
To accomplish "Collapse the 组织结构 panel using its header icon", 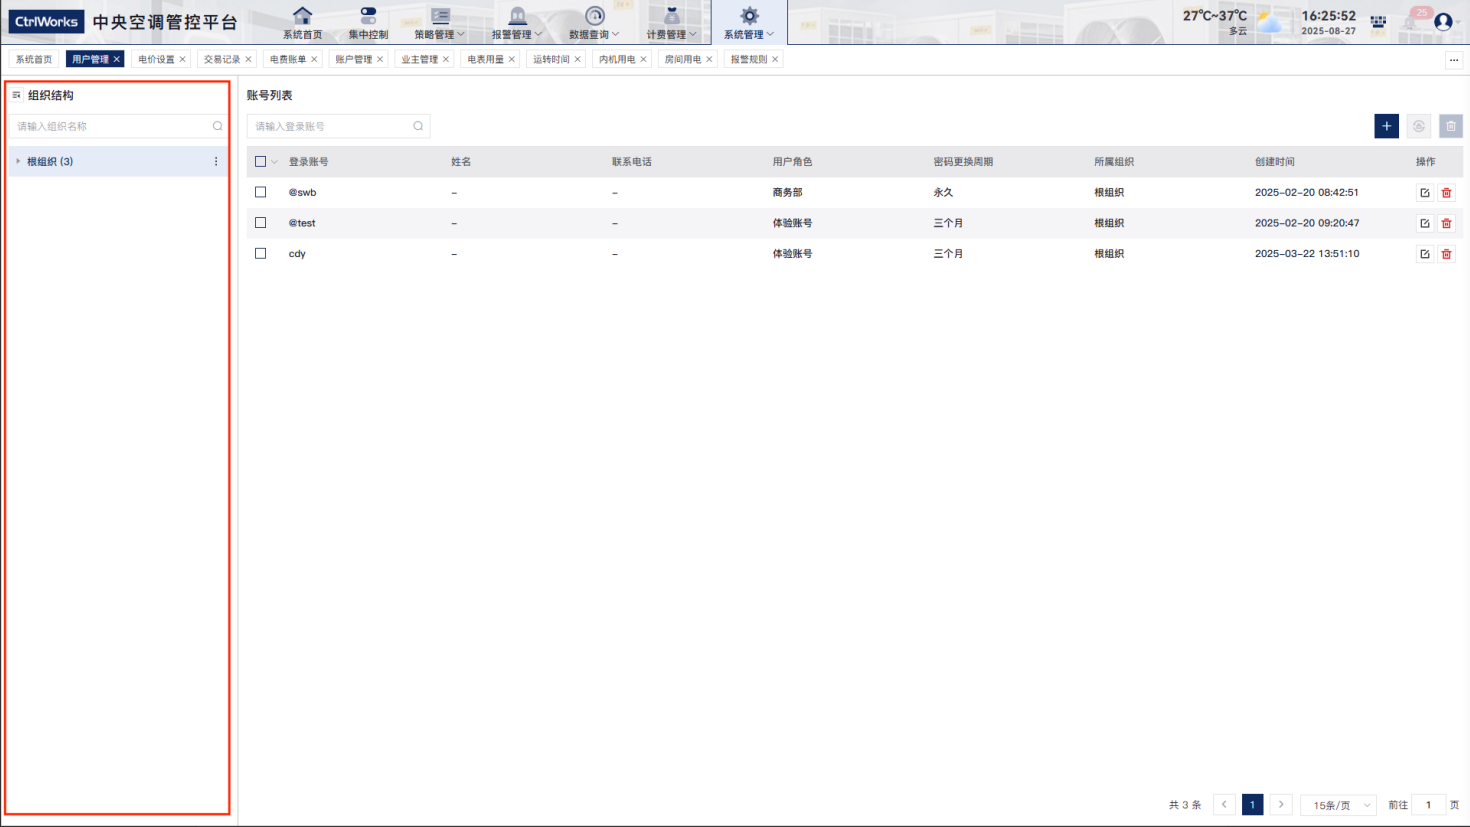I will 16,96.
